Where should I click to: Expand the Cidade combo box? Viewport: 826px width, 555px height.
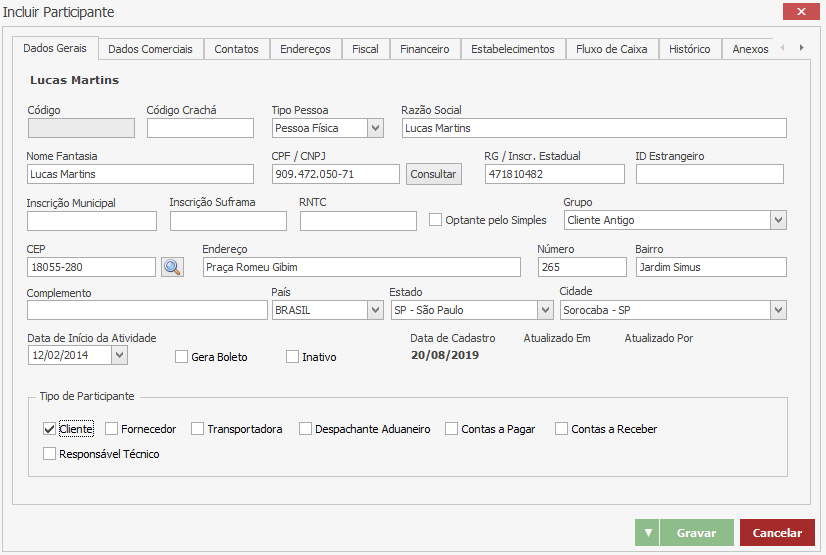(777, 310)
